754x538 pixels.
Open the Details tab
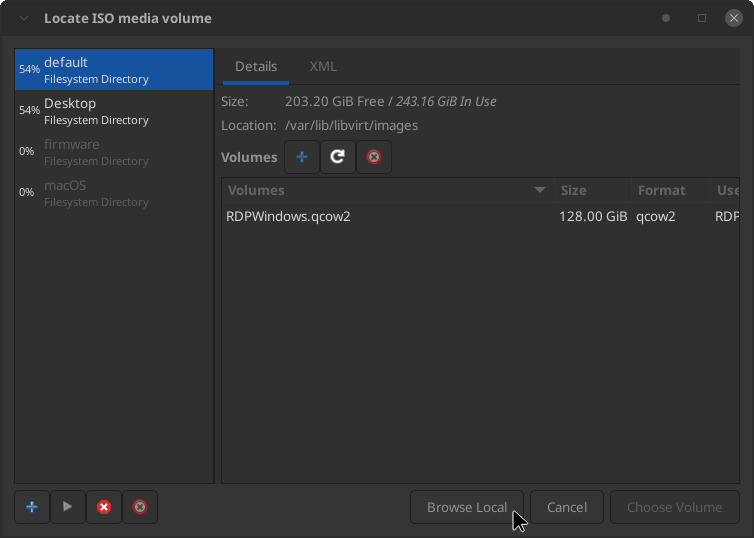256,66
